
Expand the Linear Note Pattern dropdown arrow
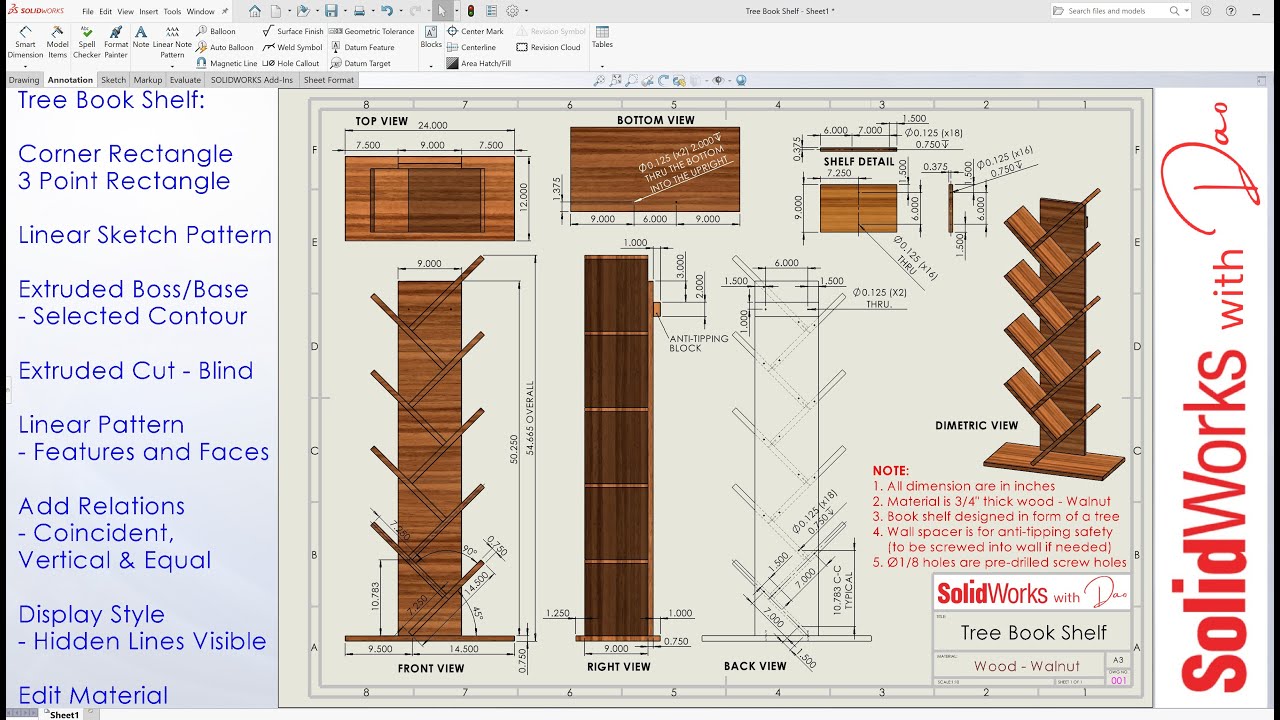172,65
